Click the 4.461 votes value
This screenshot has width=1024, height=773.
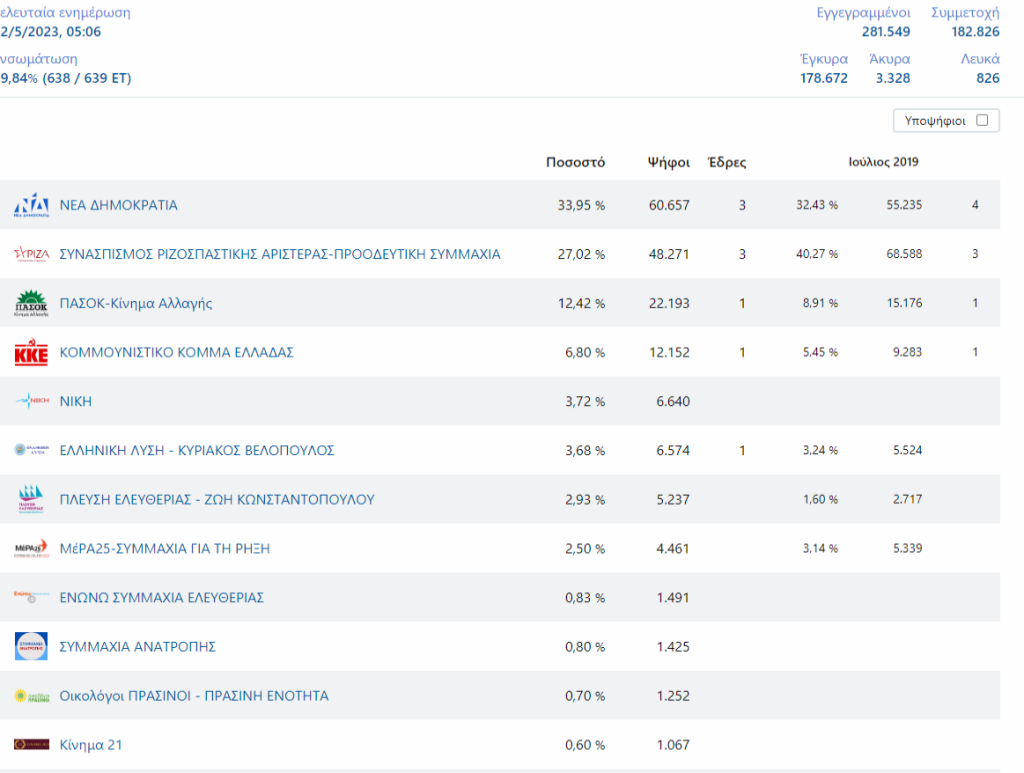[x=673, y=548]
